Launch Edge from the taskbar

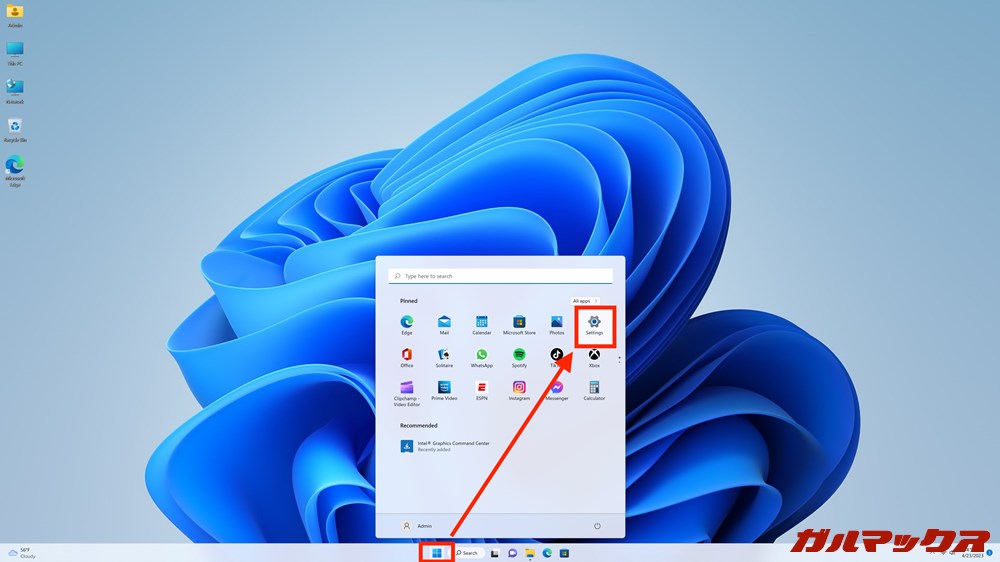click(x=547, y=553)
